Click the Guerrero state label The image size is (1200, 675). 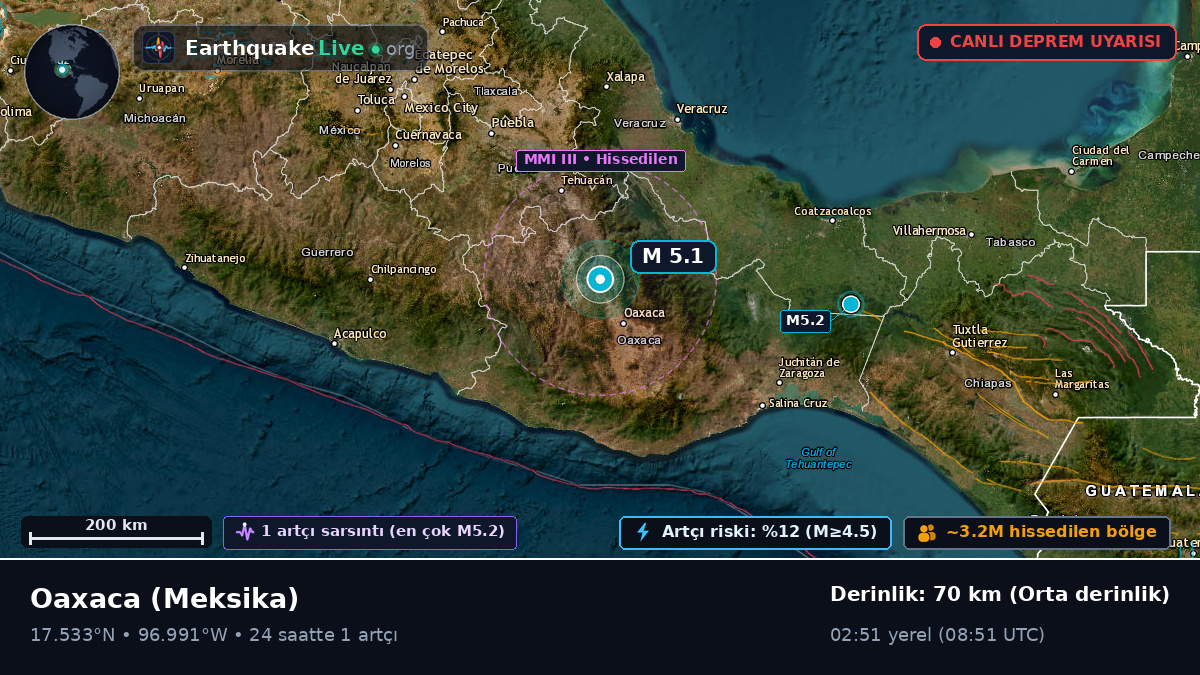(x=327, y=252)
